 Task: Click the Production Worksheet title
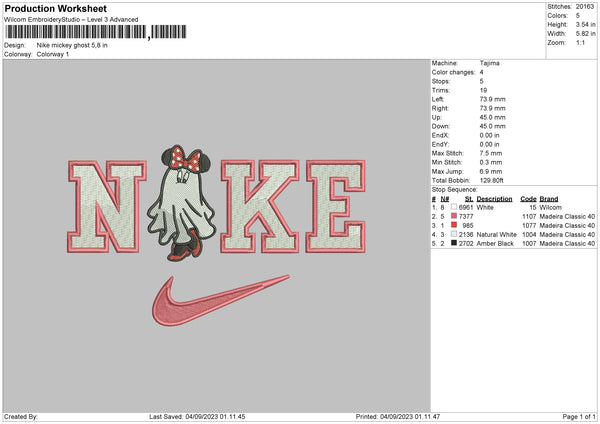pos(55,8)
